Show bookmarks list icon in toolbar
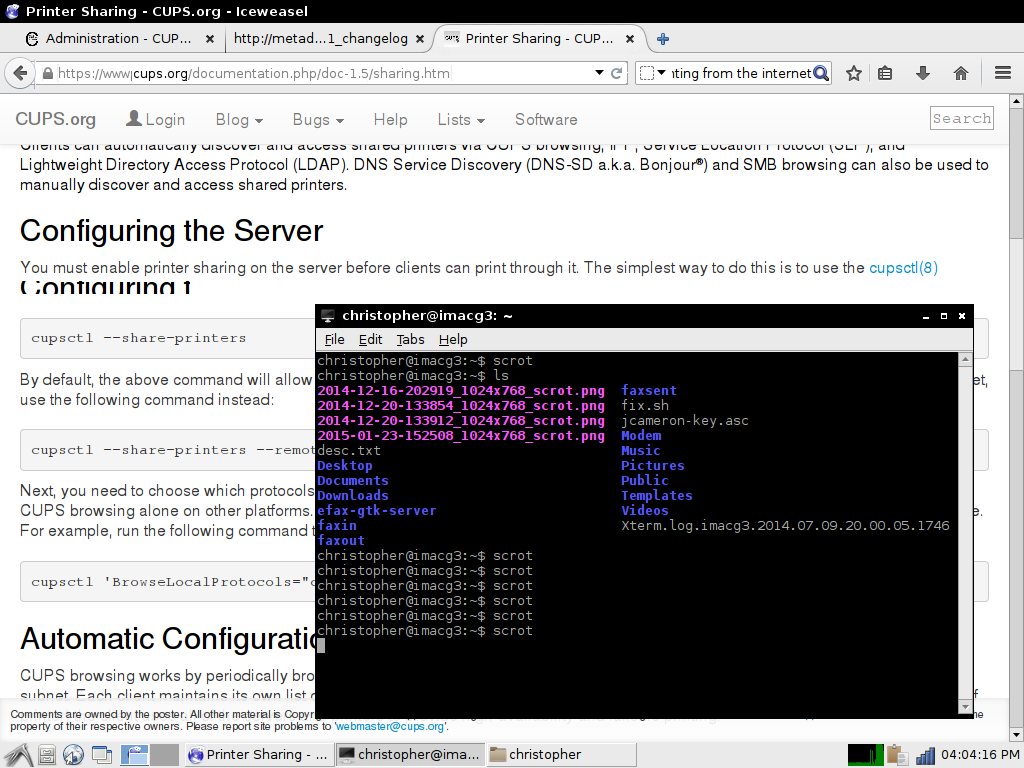The height and width of the screenshot is (768, 1024). tap(885, 73)
